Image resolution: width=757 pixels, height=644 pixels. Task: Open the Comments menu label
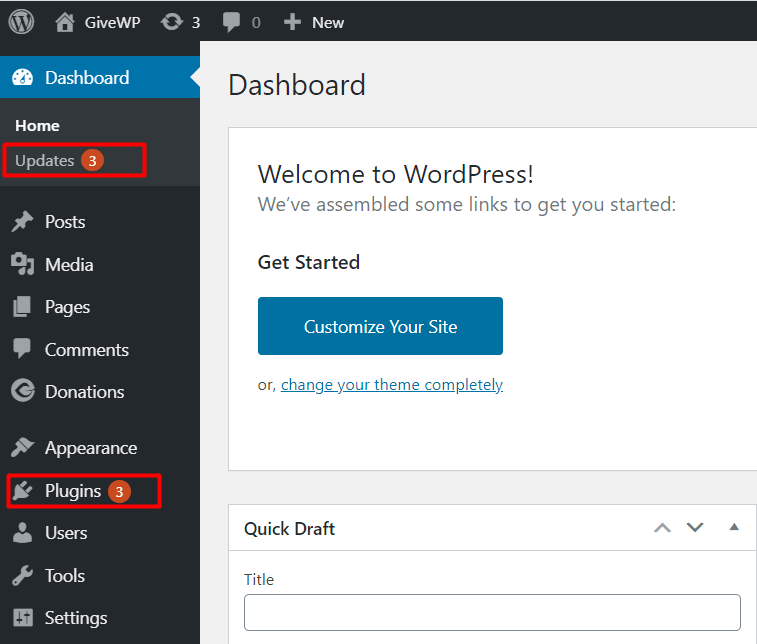tap(87, 350)
